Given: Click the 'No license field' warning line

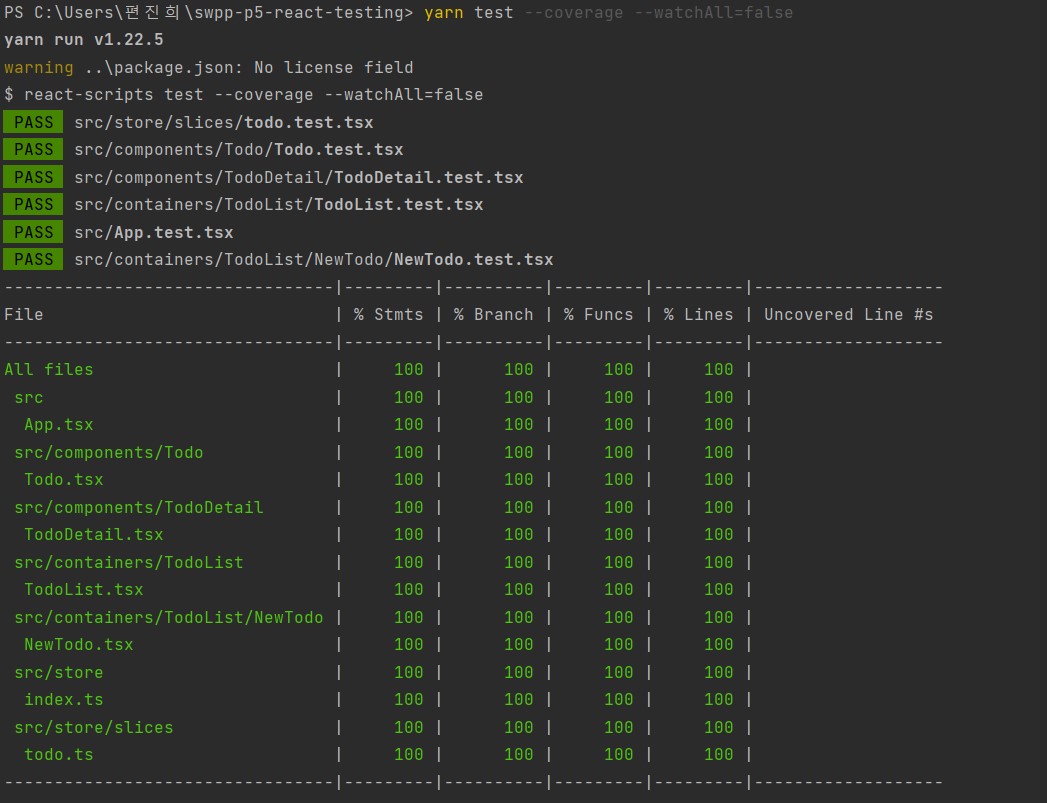Looking at the screenshot, I should [208, 68].
